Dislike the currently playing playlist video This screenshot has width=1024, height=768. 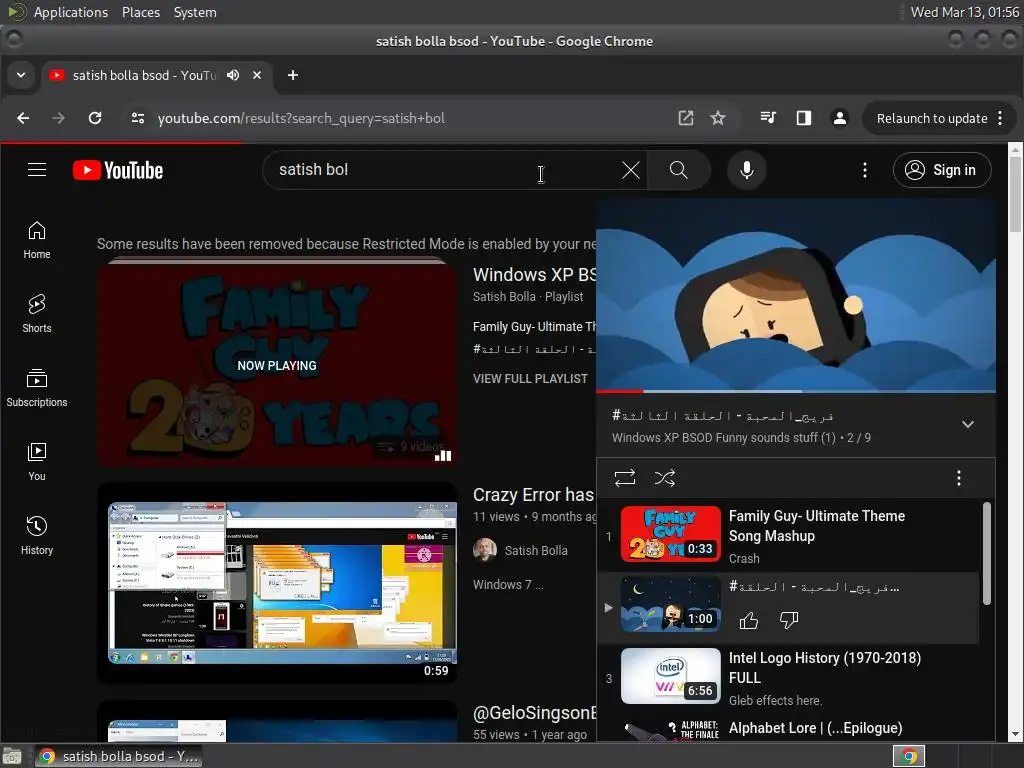coord(789,620)
